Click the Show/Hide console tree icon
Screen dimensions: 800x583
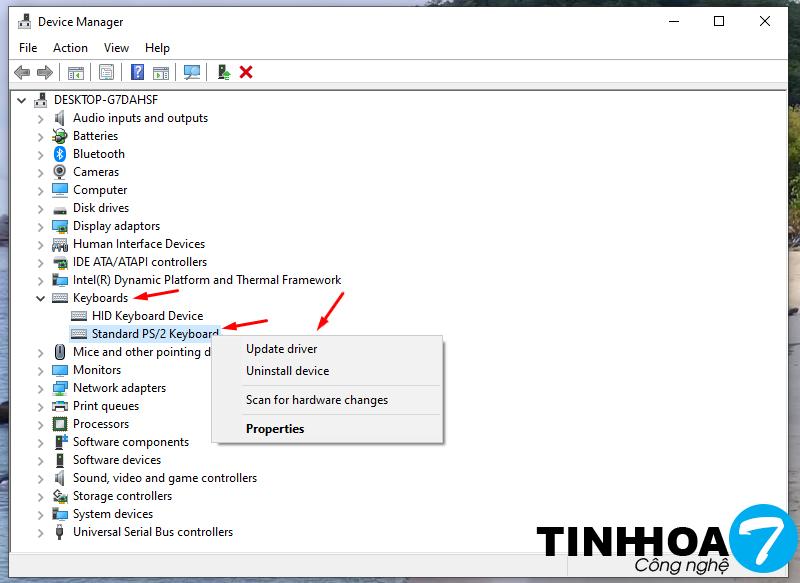click(75, 72)
